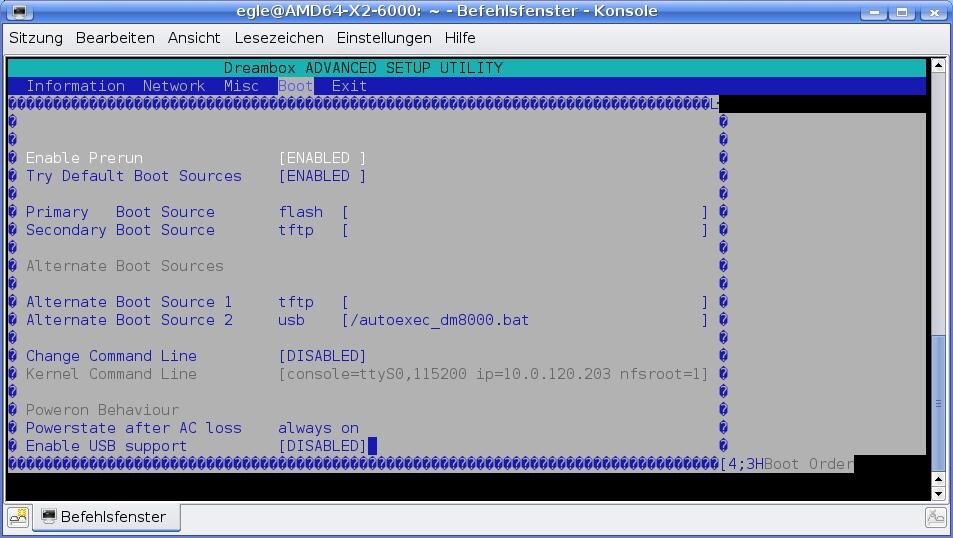Click the new session icon at bottom left
Image resolution: width=953 pixels, height=538 pixels.
pyautogui.click(x=18, y=517)
